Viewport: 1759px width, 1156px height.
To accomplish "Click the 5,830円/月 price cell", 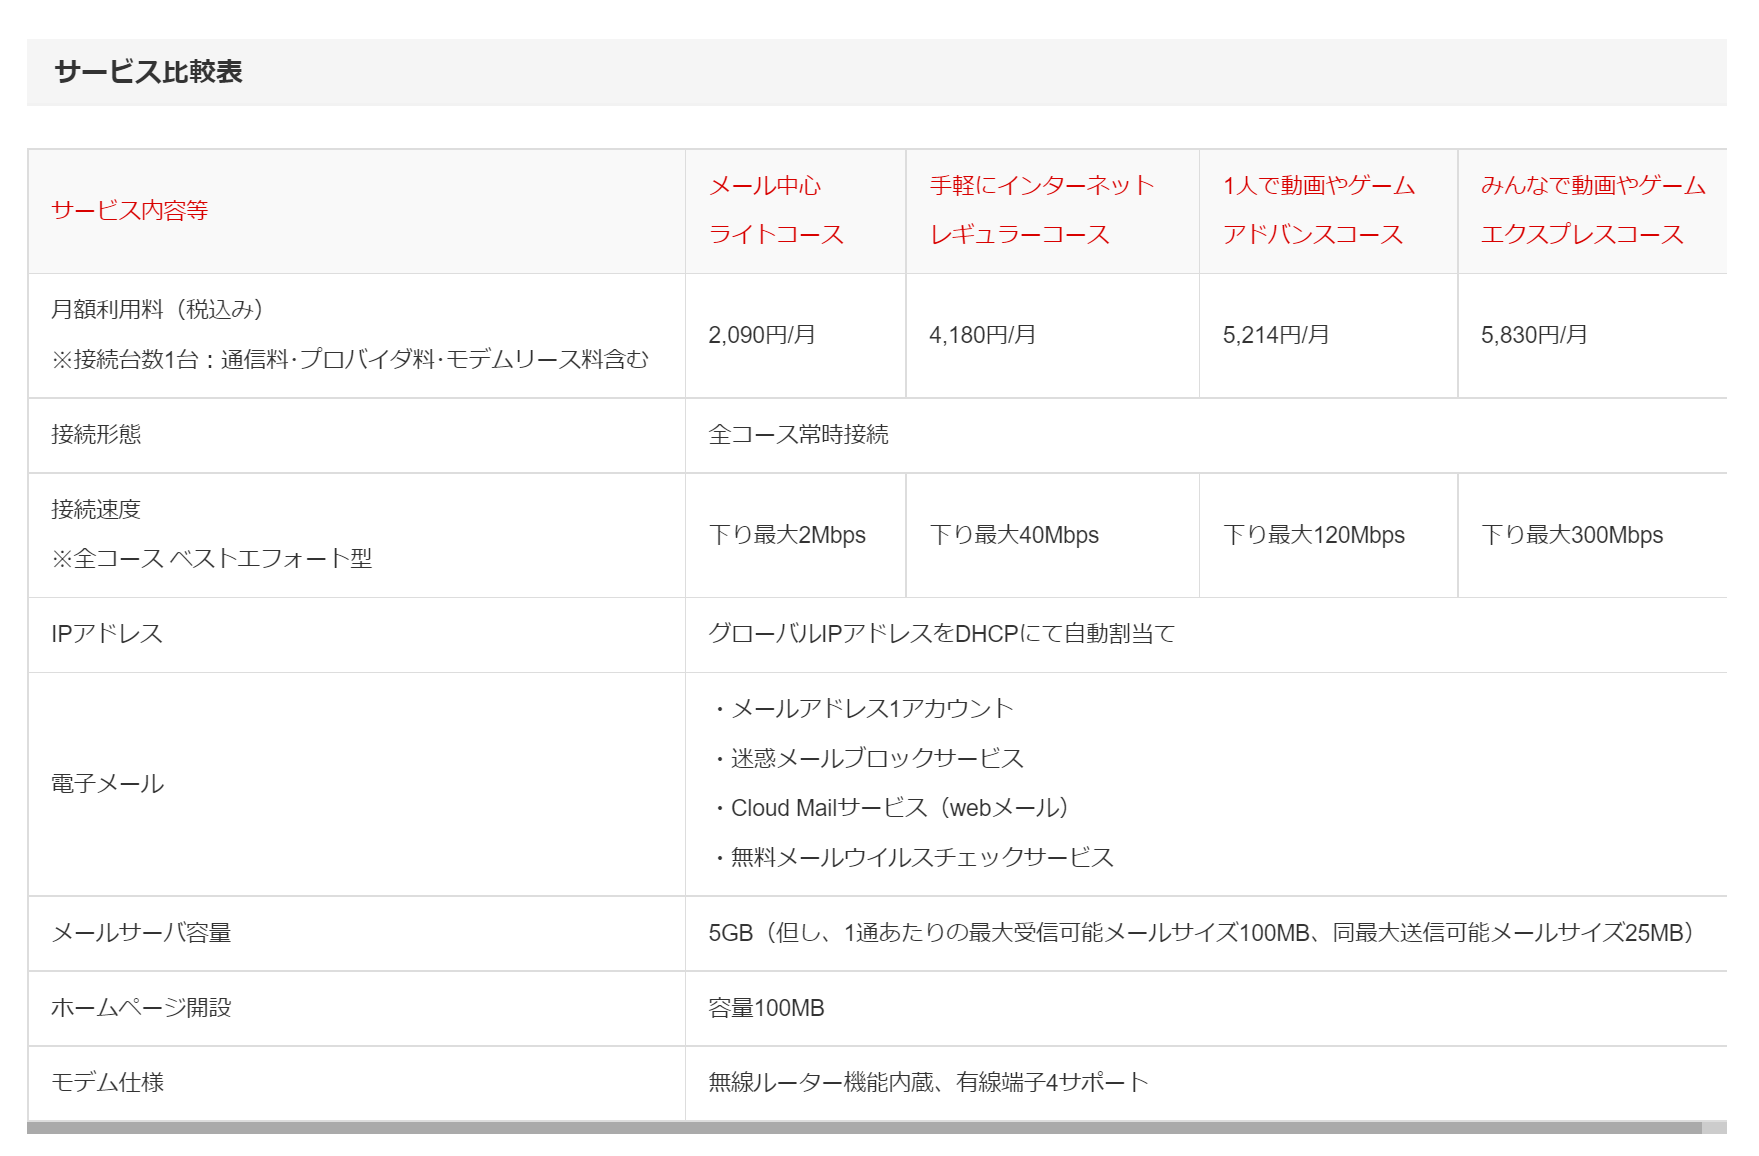I will (x=1534, y=335).
